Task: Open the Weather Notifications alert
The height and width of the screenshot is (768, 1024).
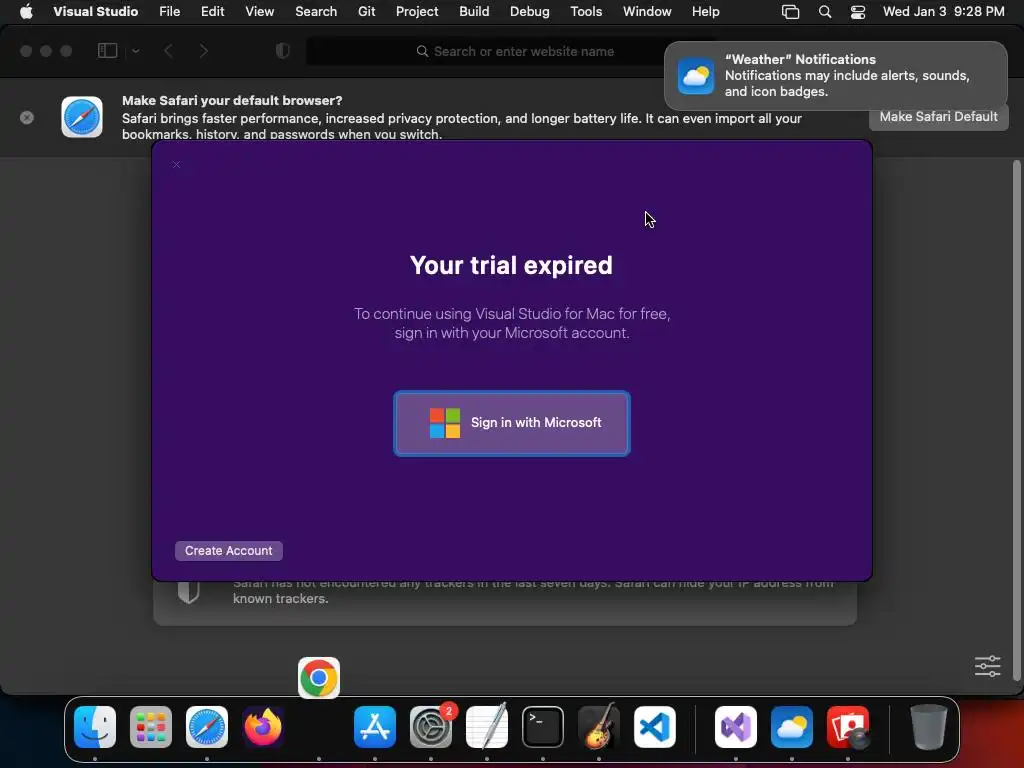Action: pos(836,76)
